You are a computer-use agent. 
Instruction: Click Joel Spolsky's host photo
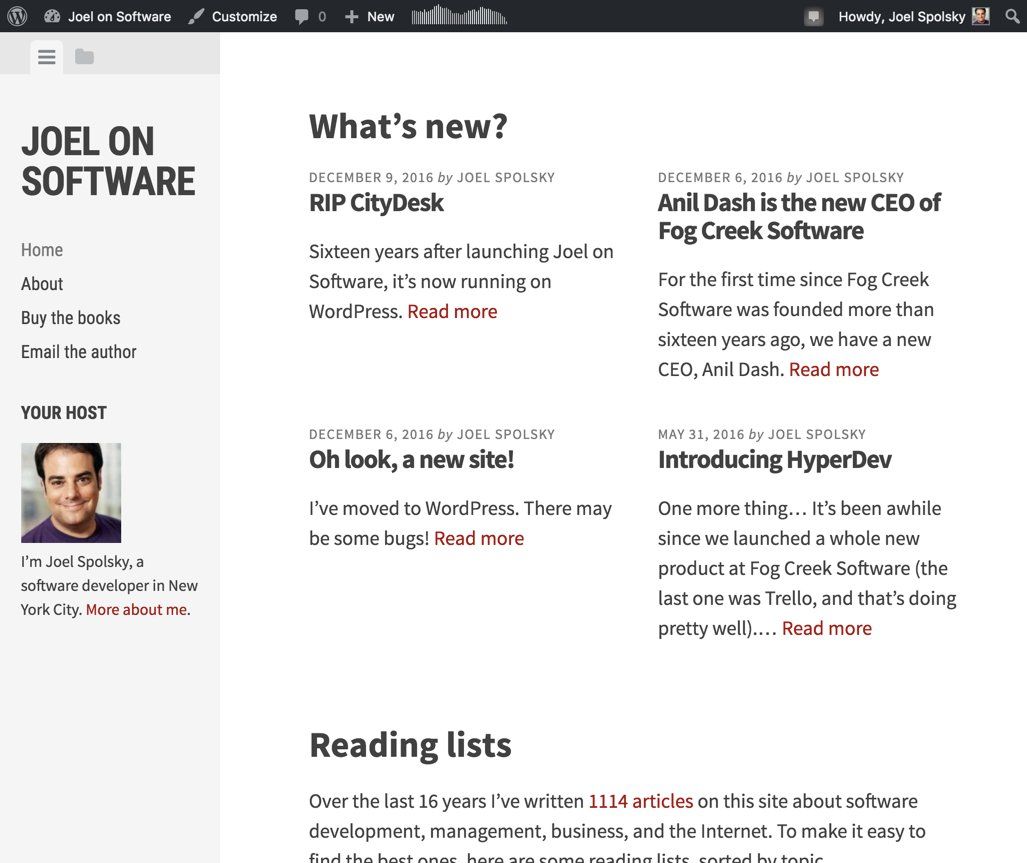pos(71,493)
